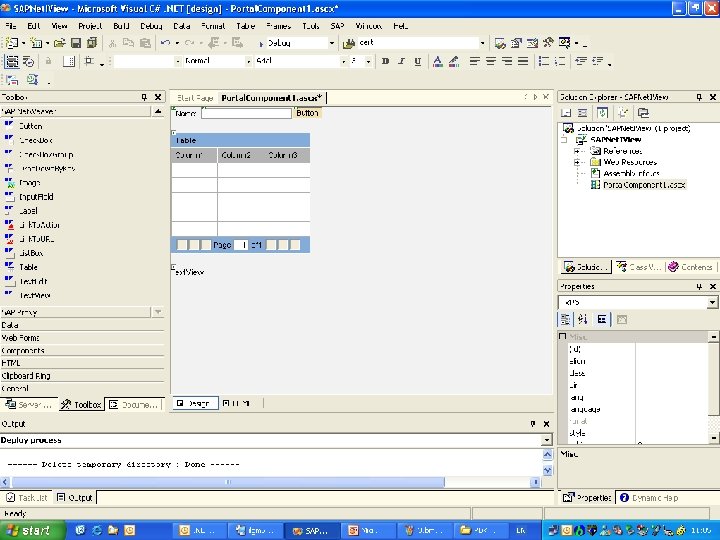
Task: Click the Undo icon
Action: pos(165,43)
